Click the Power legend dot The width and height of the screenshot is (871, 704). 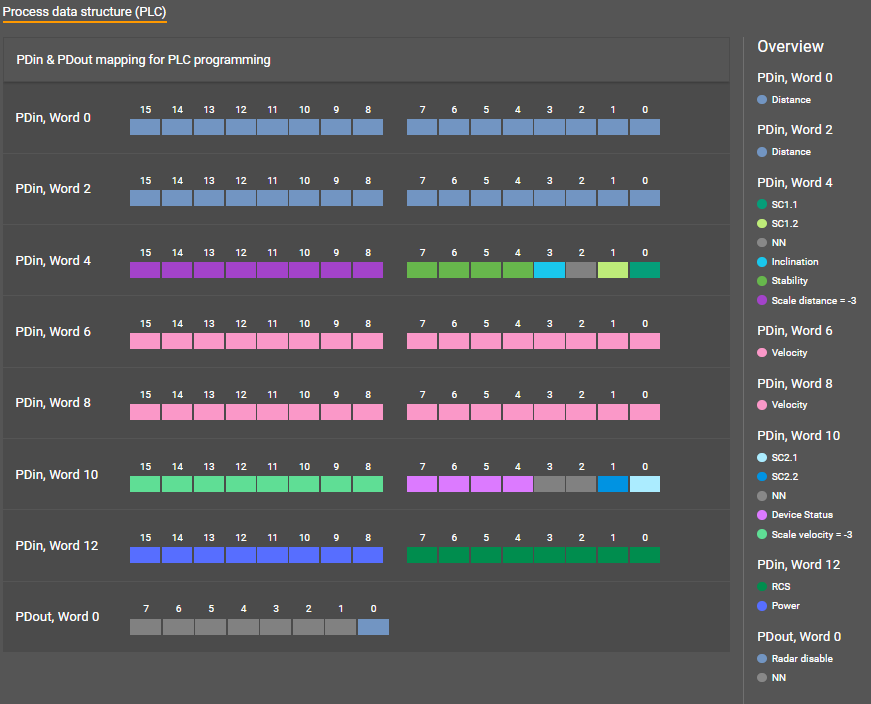pos(762,606)
